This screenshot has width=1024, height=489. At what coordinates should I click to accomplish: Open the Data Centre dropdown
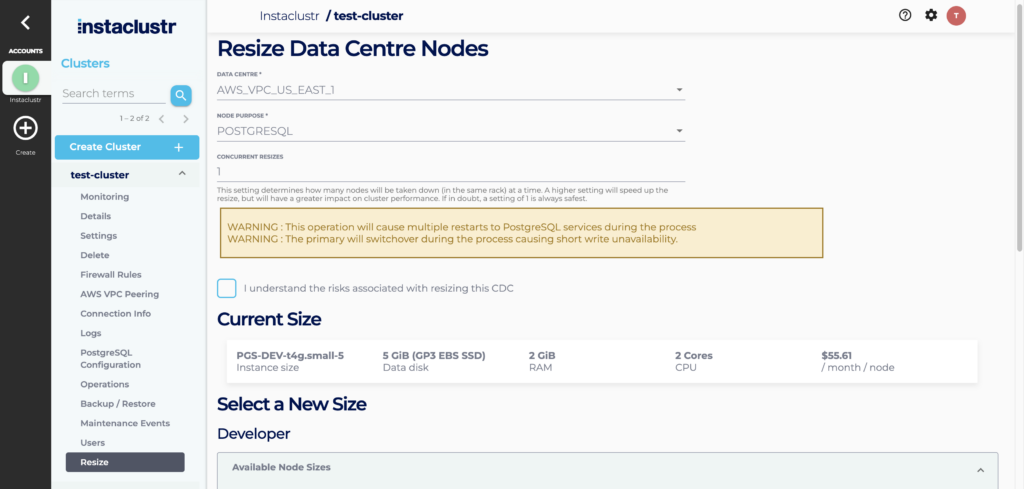450,90
